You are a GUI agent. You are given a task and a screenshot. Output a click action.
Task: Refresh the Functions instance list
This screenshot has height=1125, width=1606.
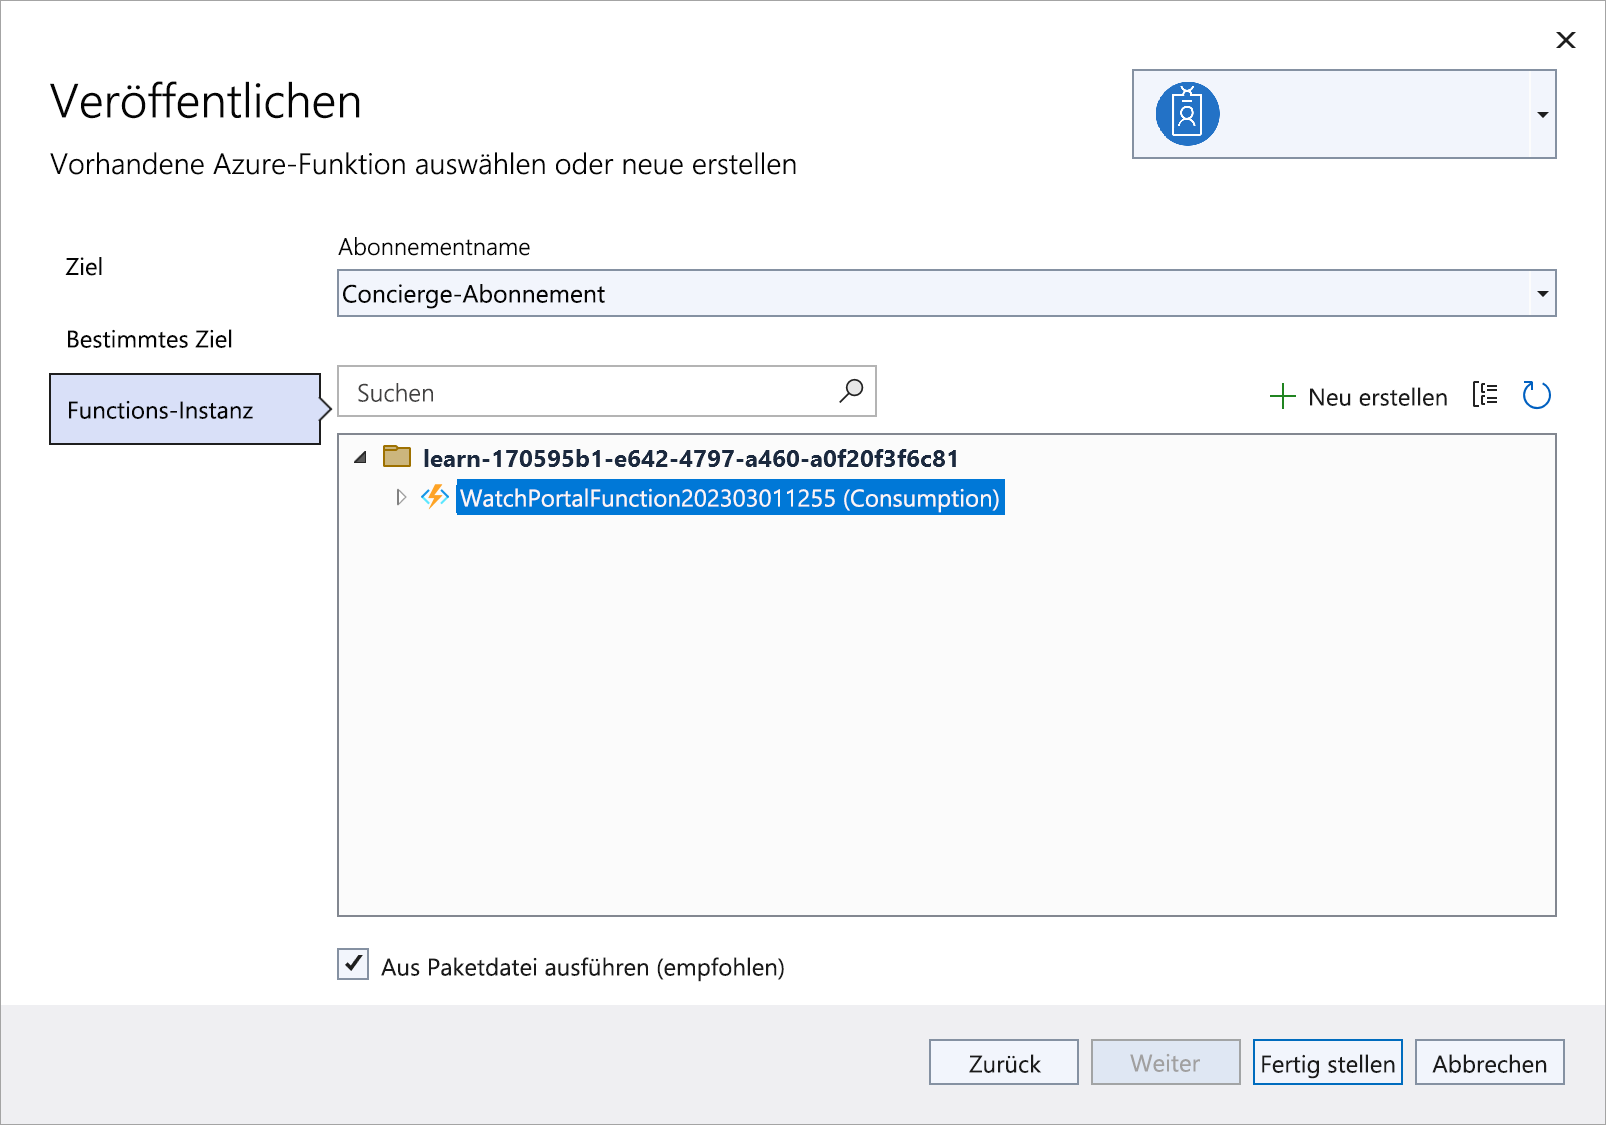coord(1536,395)
